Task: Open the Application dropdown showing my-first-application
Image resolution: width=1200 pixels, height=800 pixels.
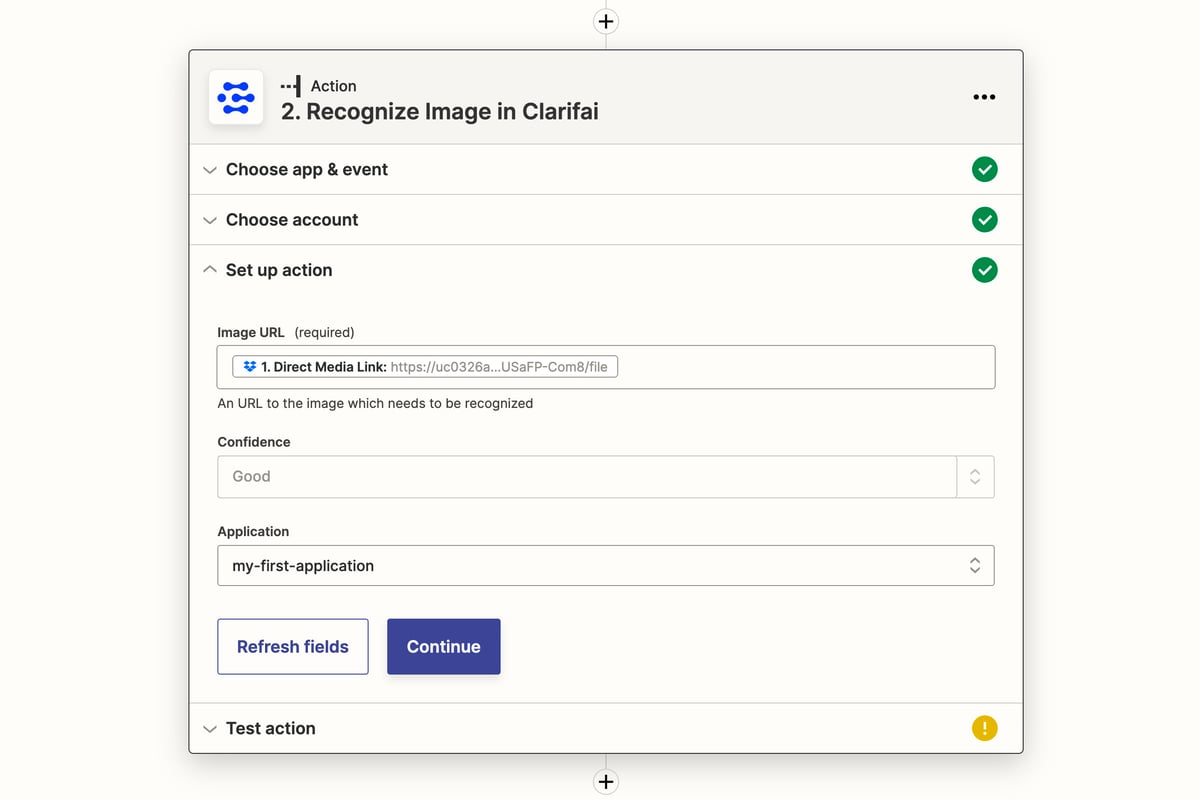Action: (x=605, y=566)
